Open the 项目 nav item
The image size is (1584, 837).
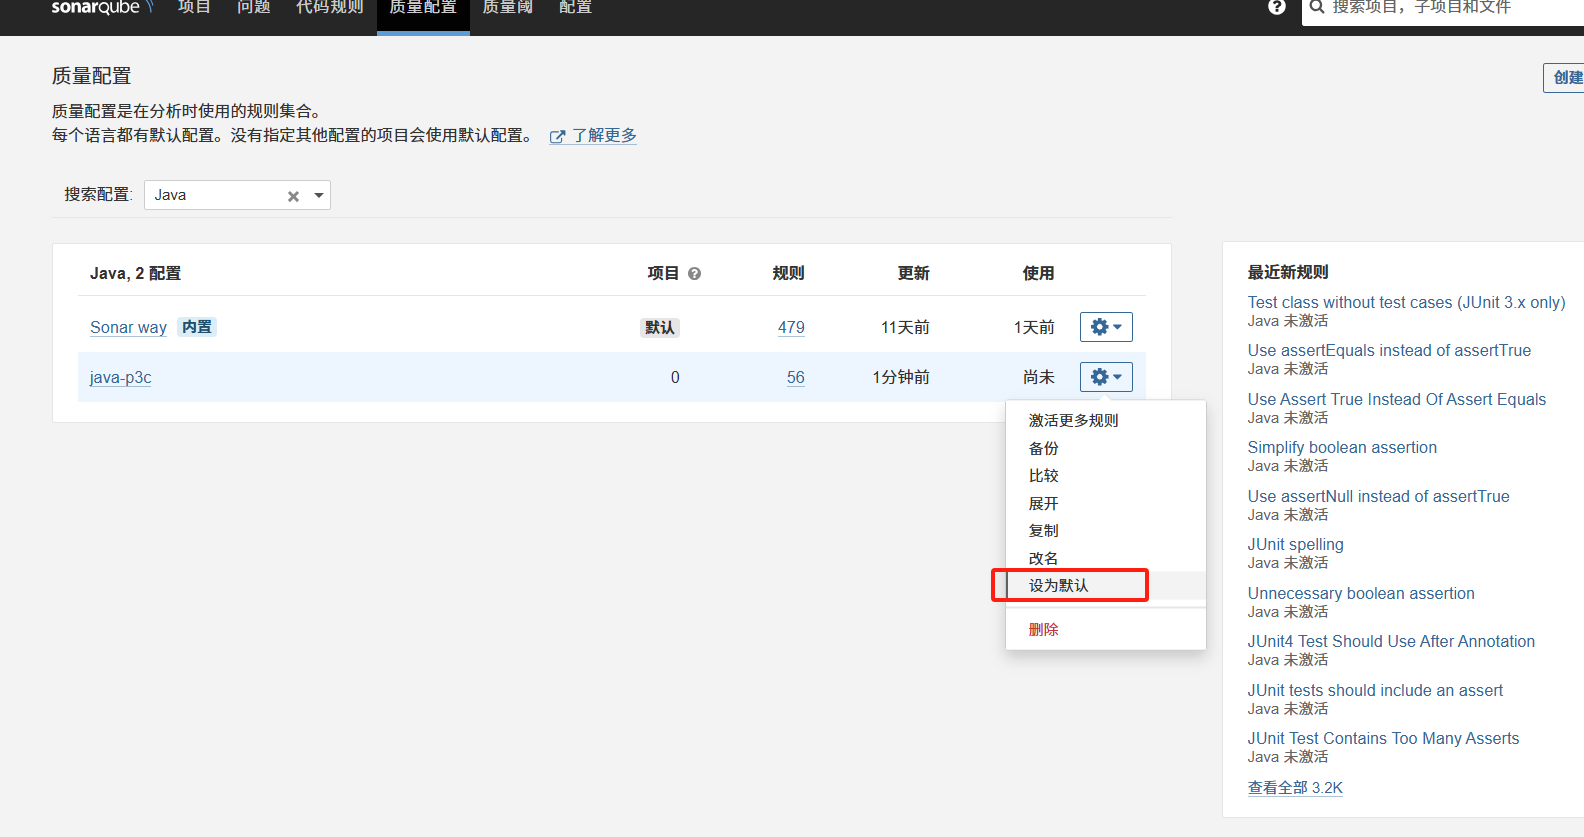pos(194,8)
